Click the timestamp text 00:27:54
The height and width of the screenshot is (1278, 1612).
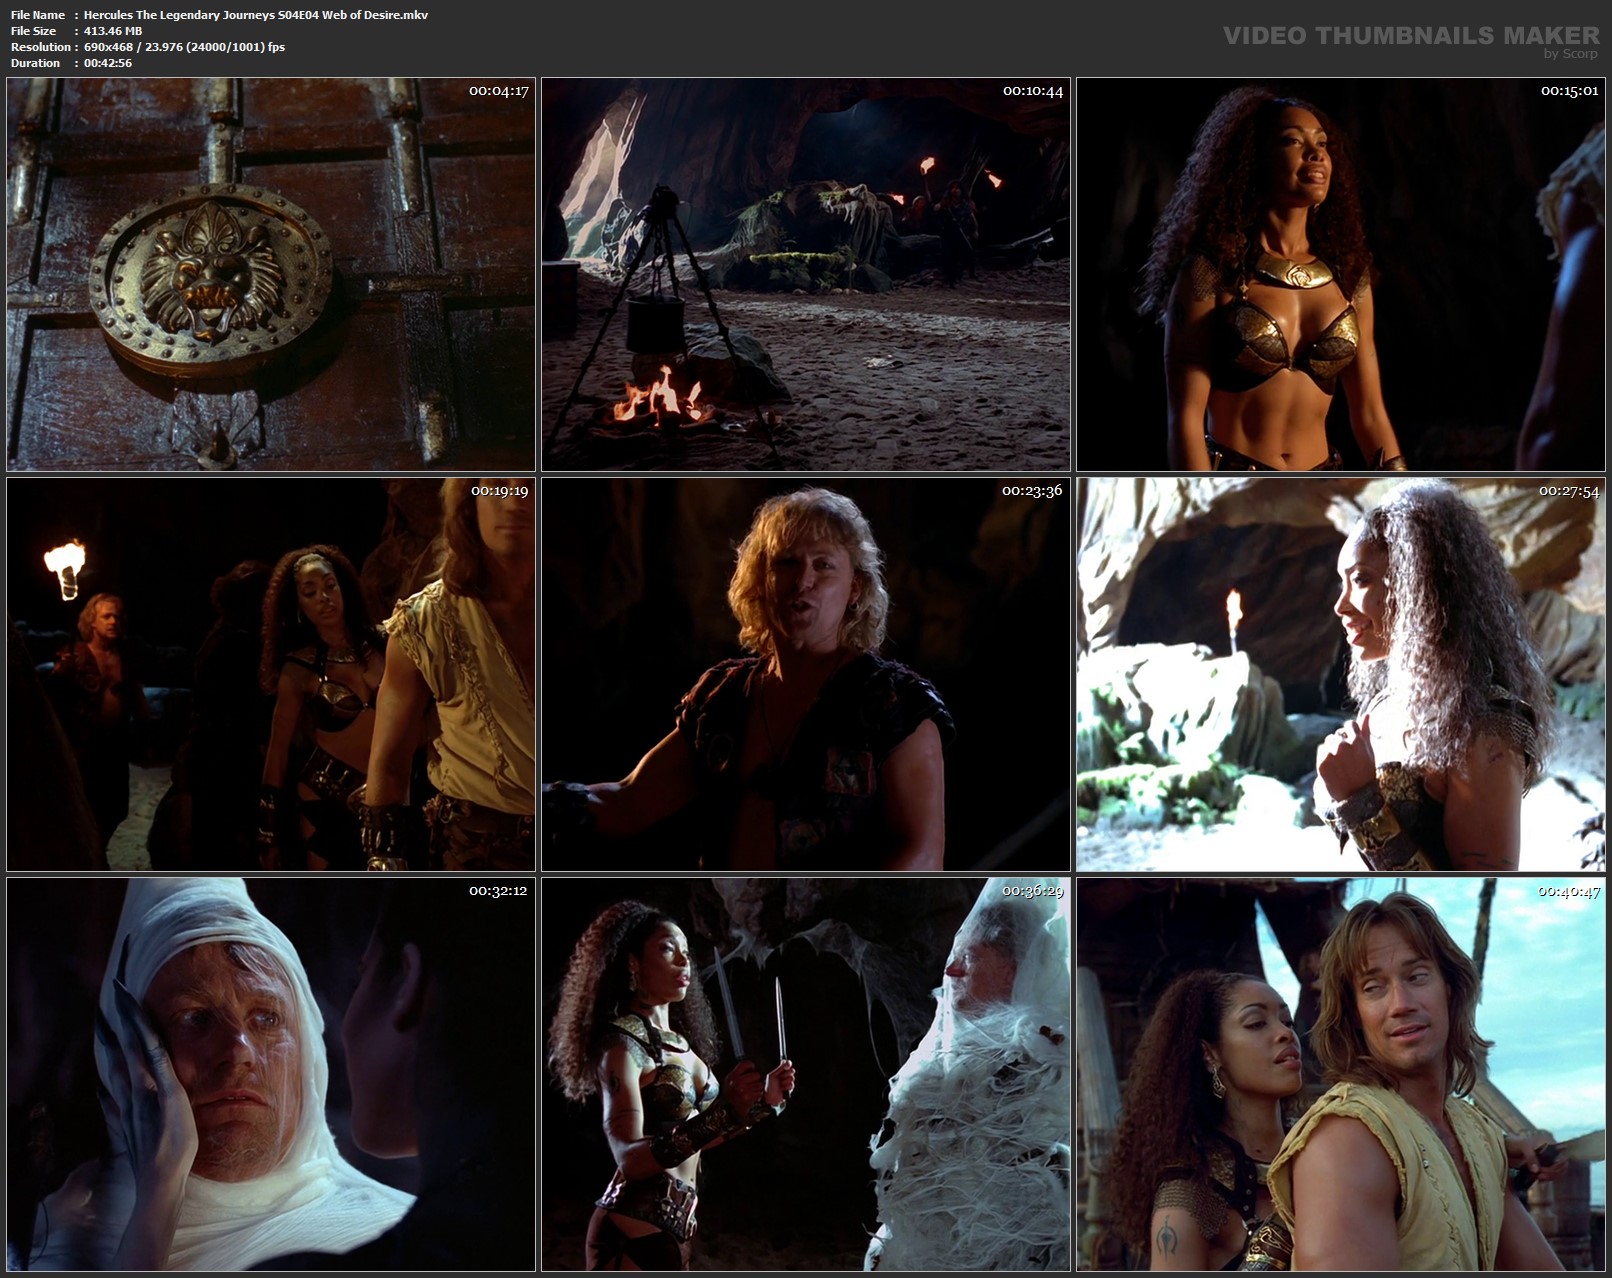point(1569,491)
